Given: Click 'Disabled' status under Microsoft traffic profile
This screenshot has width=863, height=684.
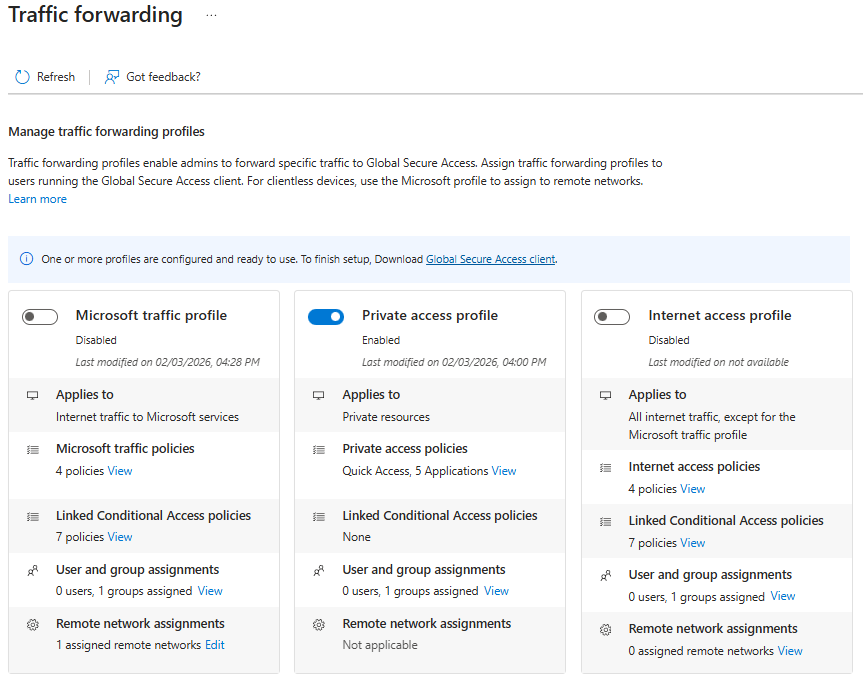Looking at the screenshot, I should 96,340.
